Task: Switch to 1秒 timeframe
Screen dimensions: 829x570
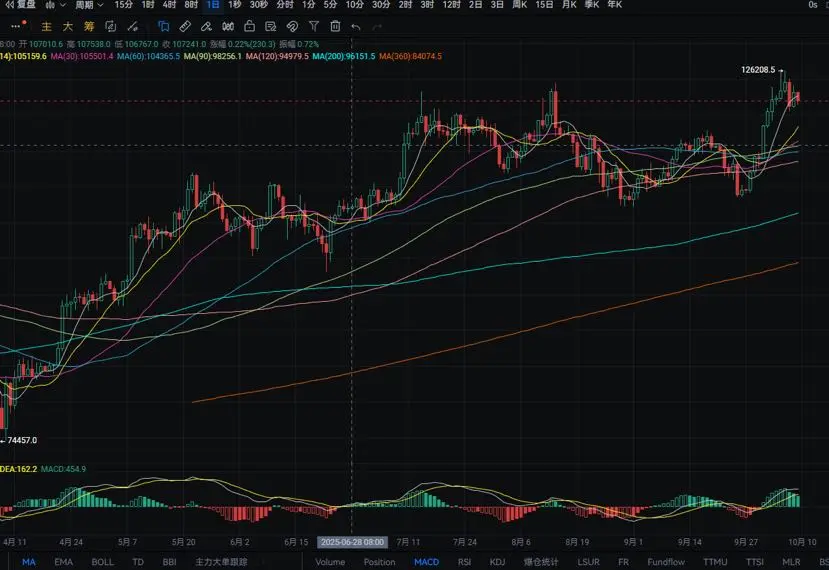Action: [x=235, y=5]
